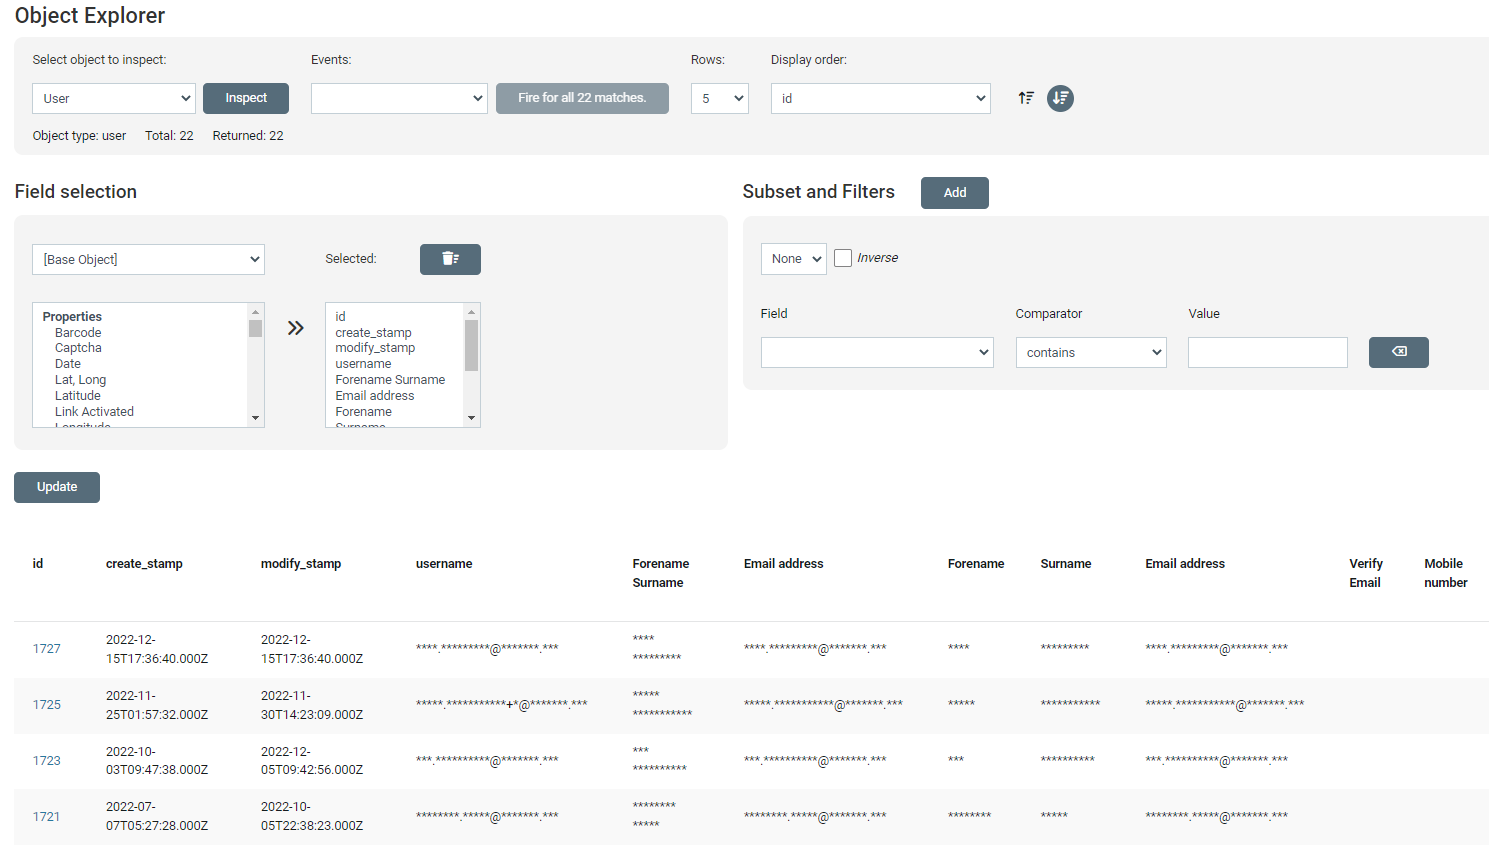Open the Events dropdown
Viewport: 1489px width, 857px height.
click(399, 98)
